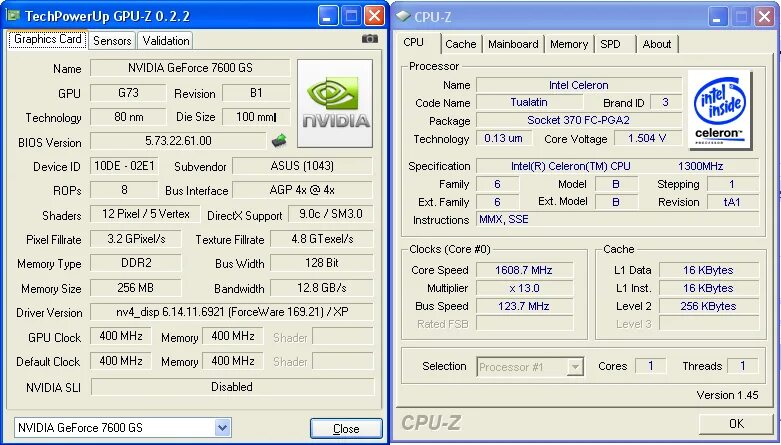The width and height of the screenshot is (781, 445).
Task: Click the Device ID field 10DE - 02E1
Action: (x=124, y=166)
